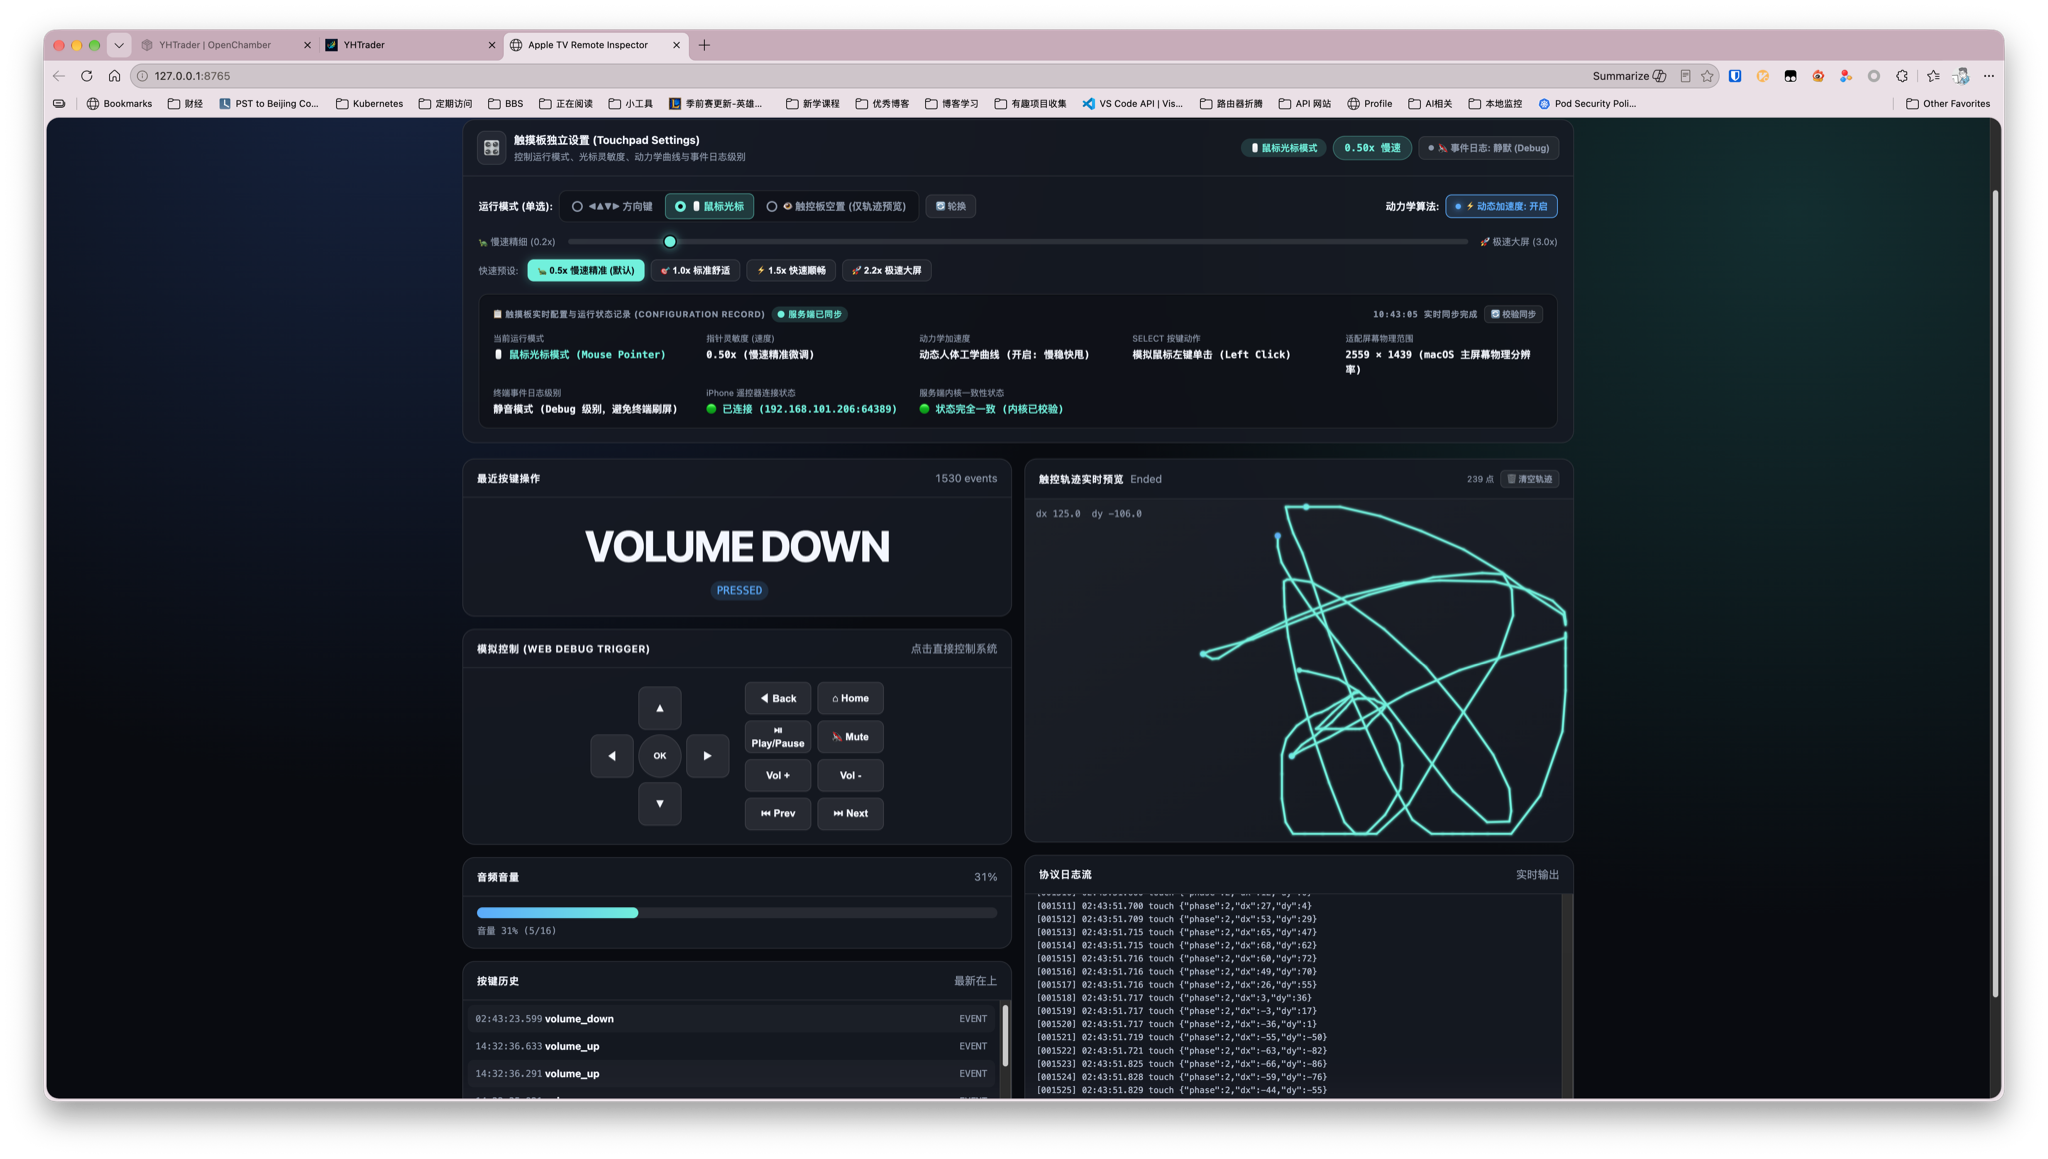Expand the Other Favorites folder
The image size is (2048, 1159).
tap(1947, 103)
